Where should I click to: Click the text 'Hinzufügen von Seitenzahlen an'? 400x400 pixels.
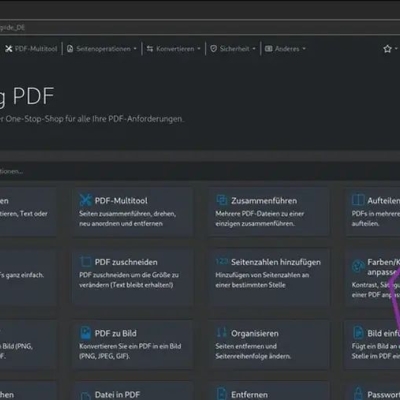click(262, 275)
